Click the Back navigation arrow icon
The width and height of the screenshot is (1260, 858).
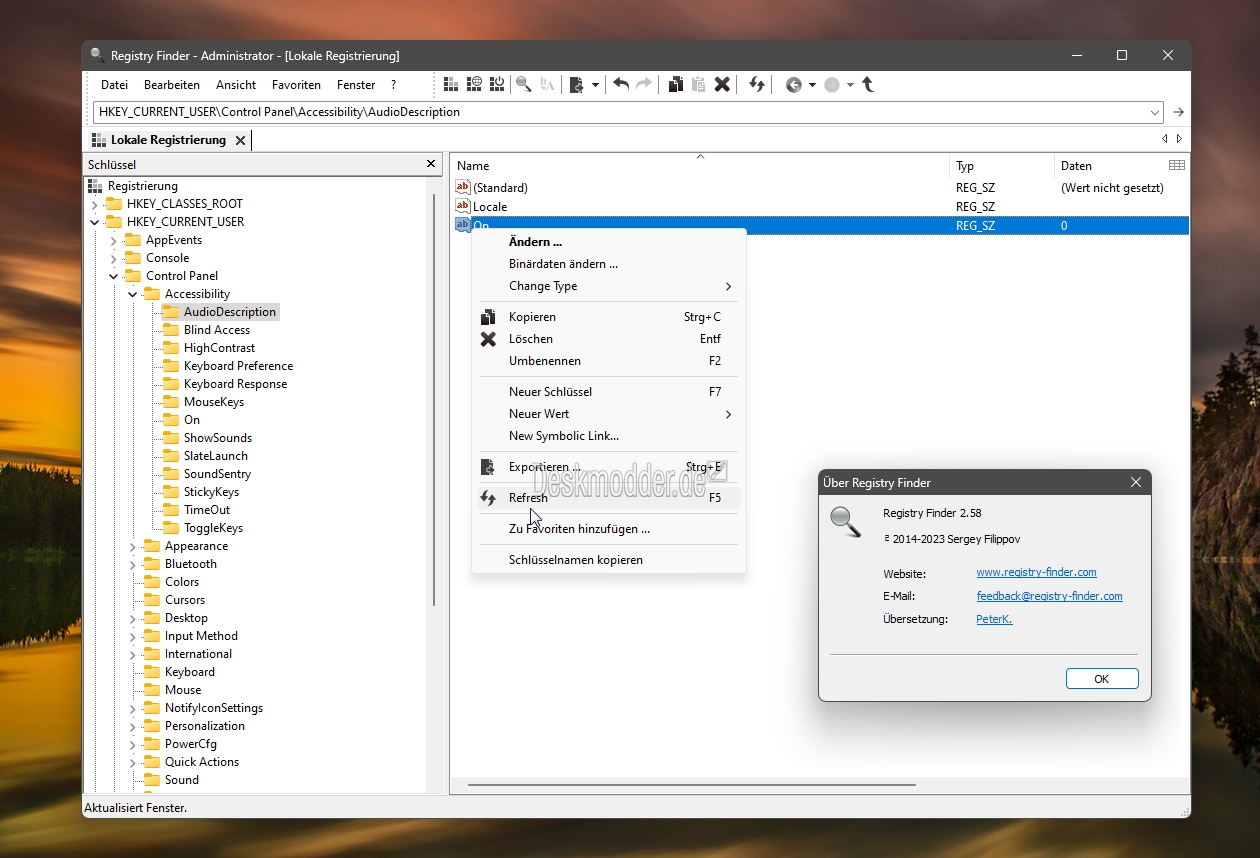[794, 85]
